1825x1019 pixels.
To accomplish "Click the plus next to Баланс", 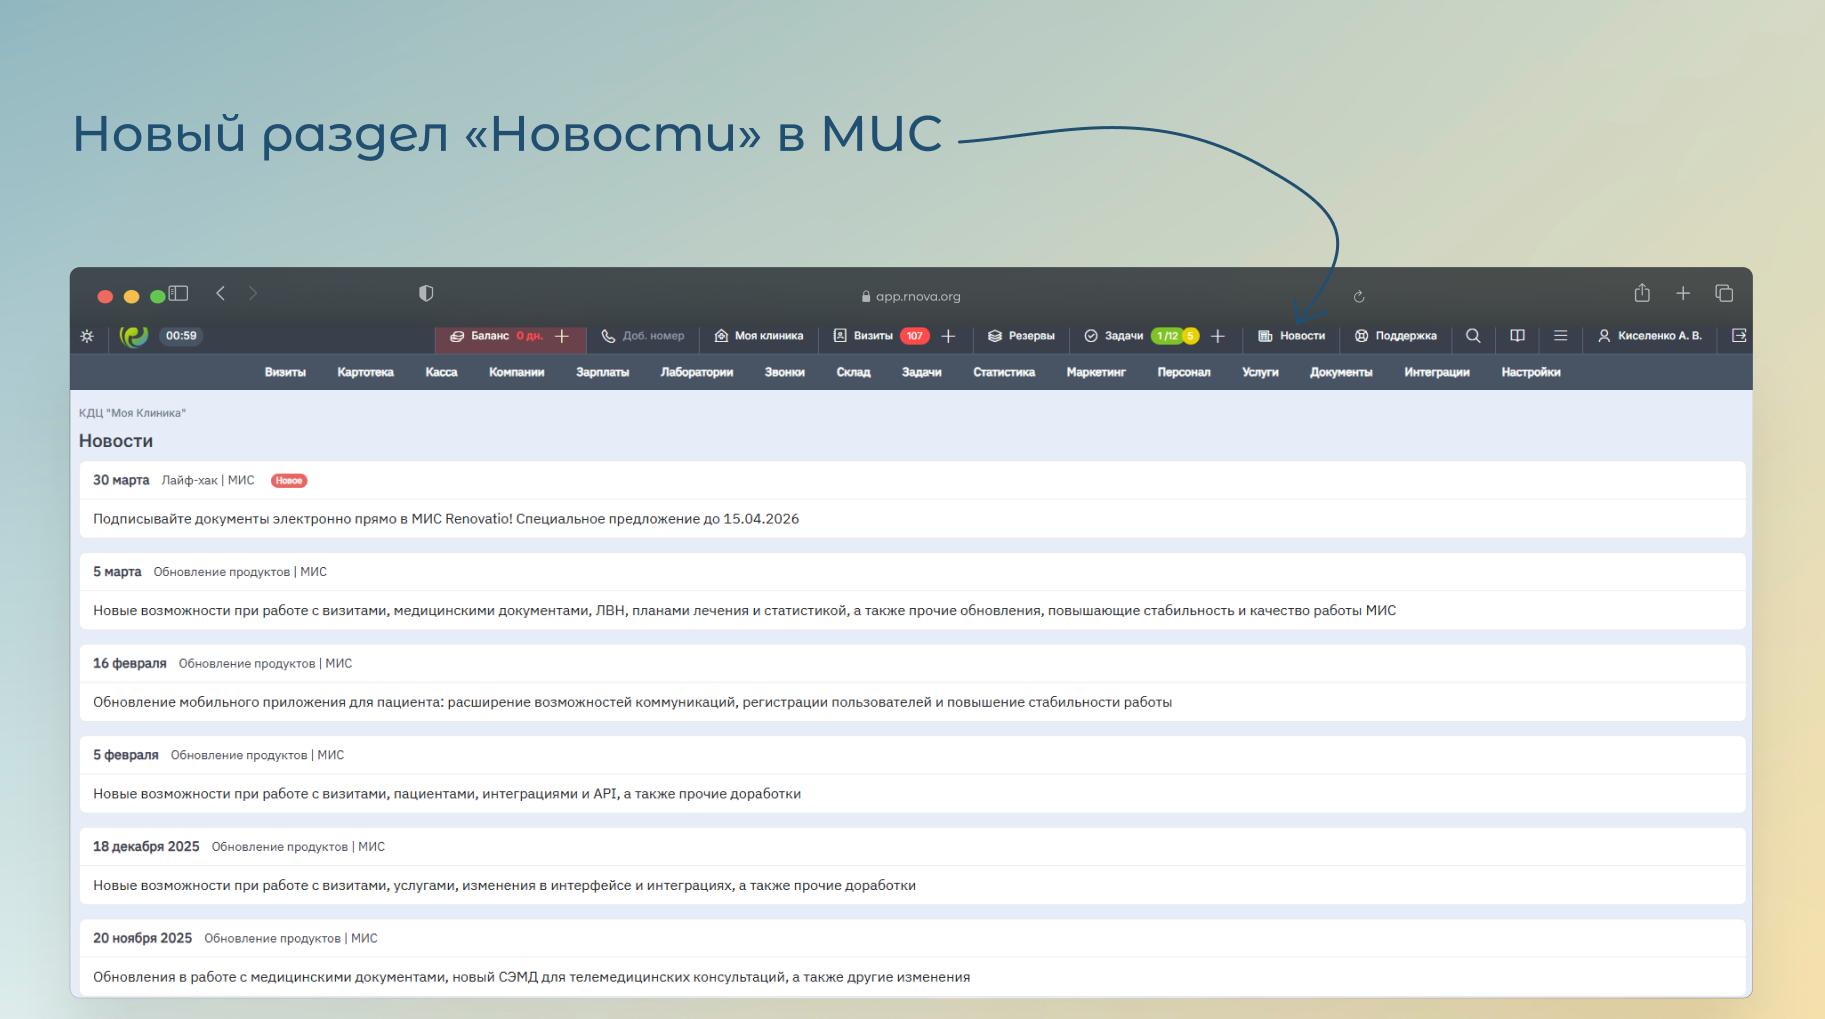I will point(562,336).
